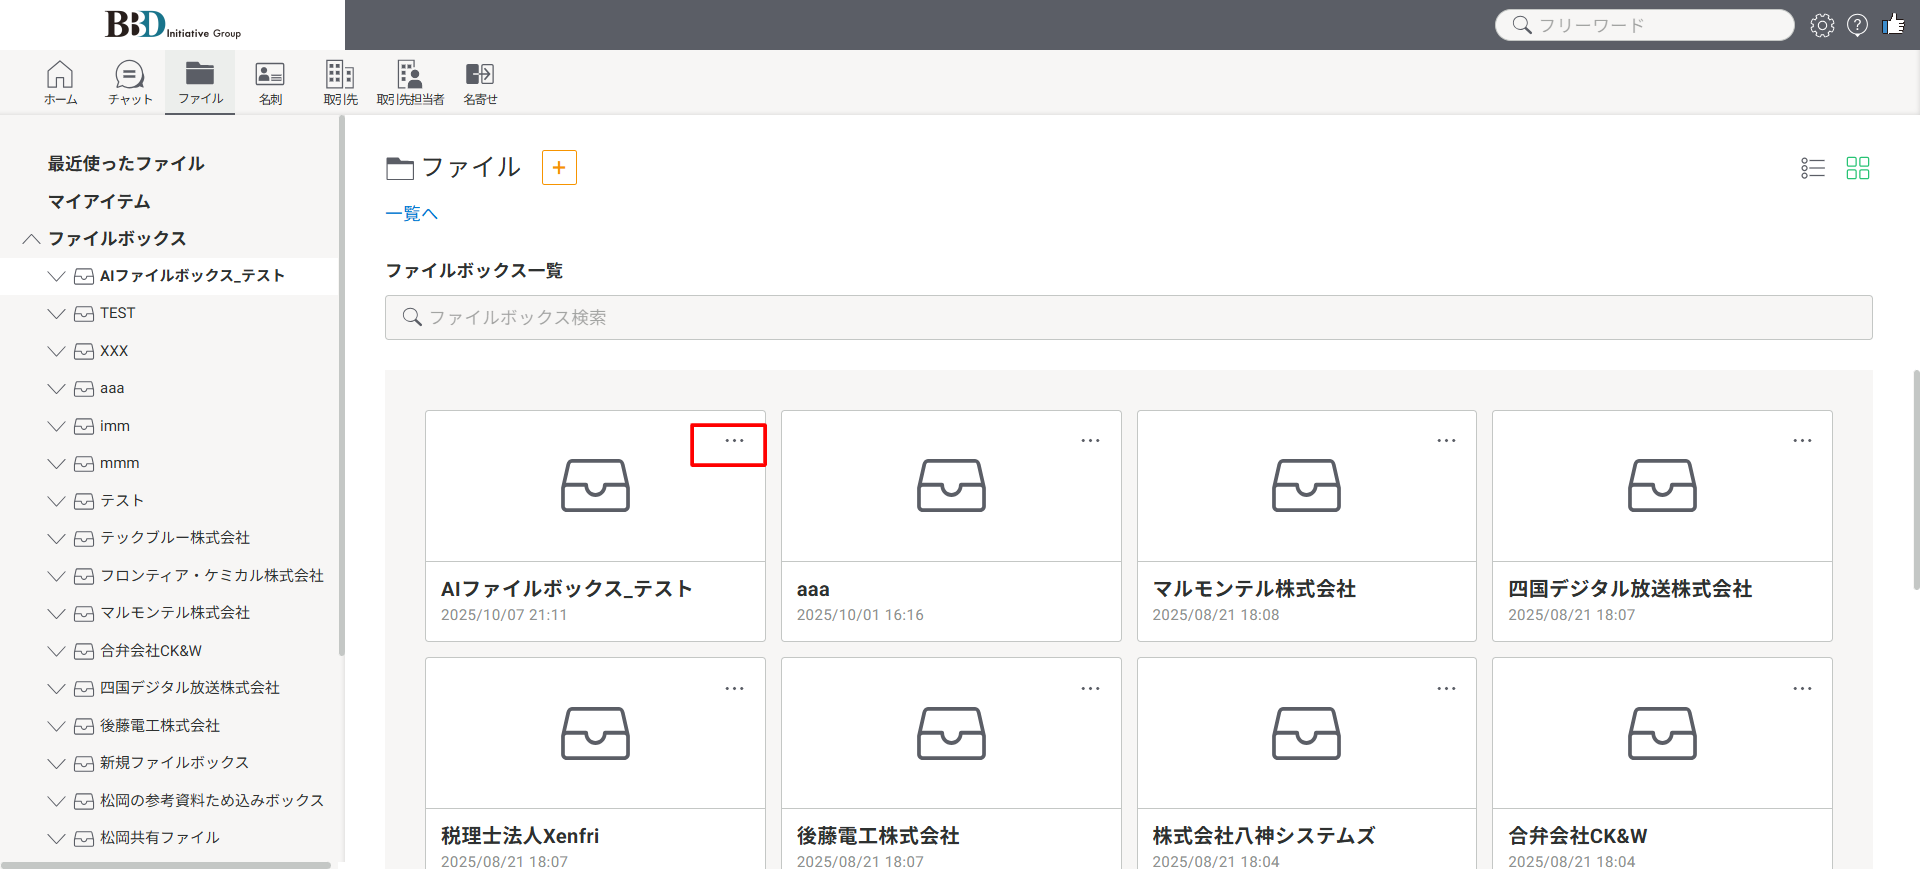Expand the マルモンテル株式会社 tree node
This screenshot has width=1920, height=869.
[56, 613]
